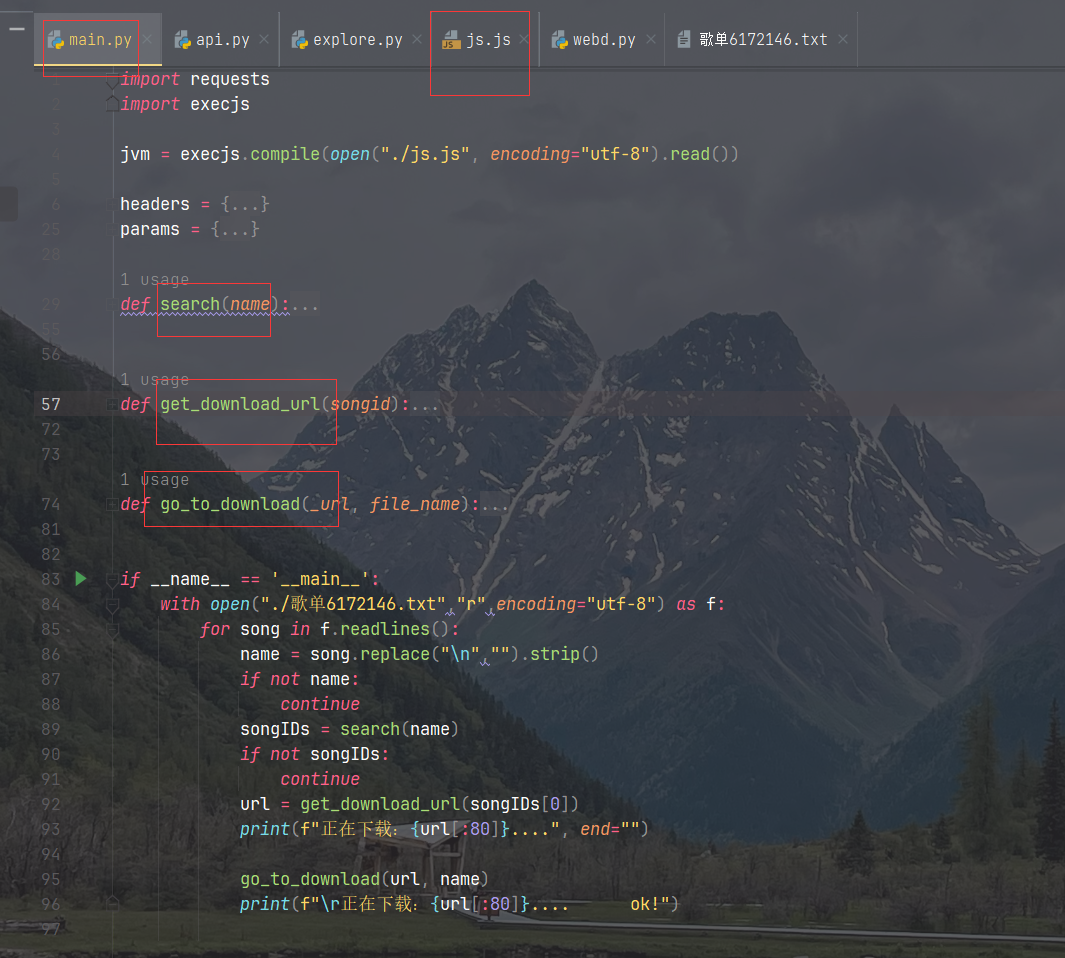
Task: Click the get_download_url function name in its definition
Action: pyautogui.click(x=240, y=404)
